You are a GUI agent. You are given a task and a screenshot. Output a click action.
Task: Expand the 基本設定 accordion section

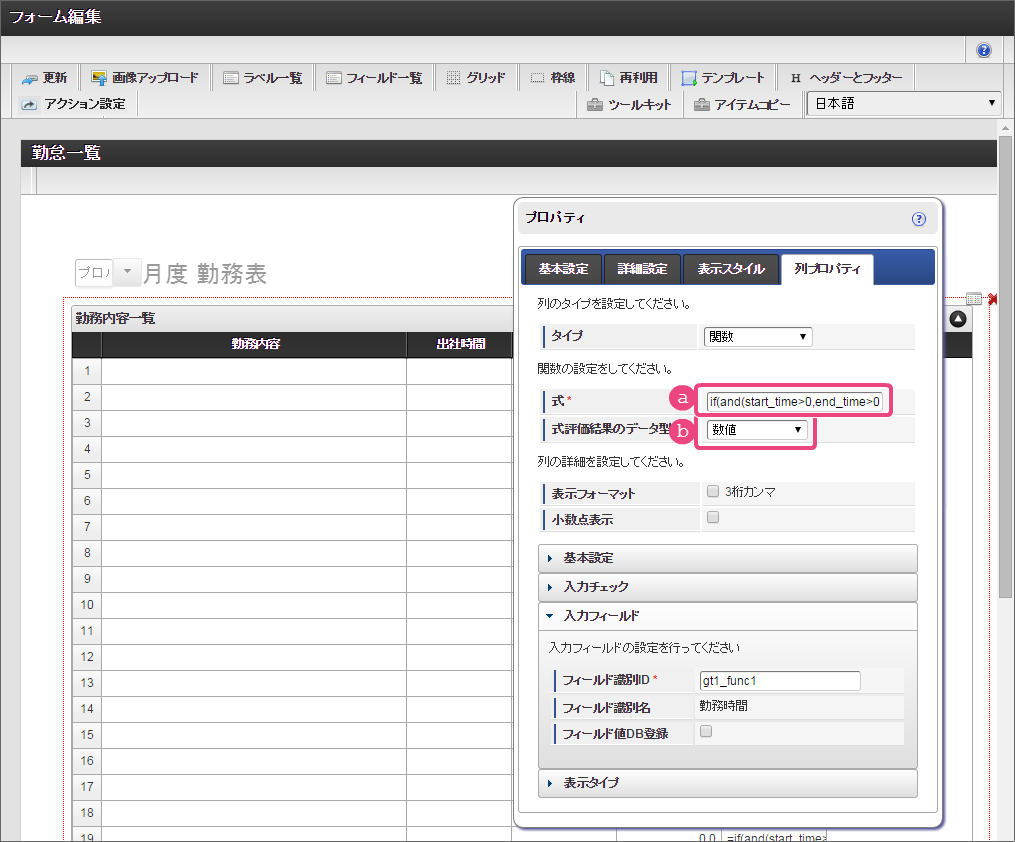(x=728, y=558)
